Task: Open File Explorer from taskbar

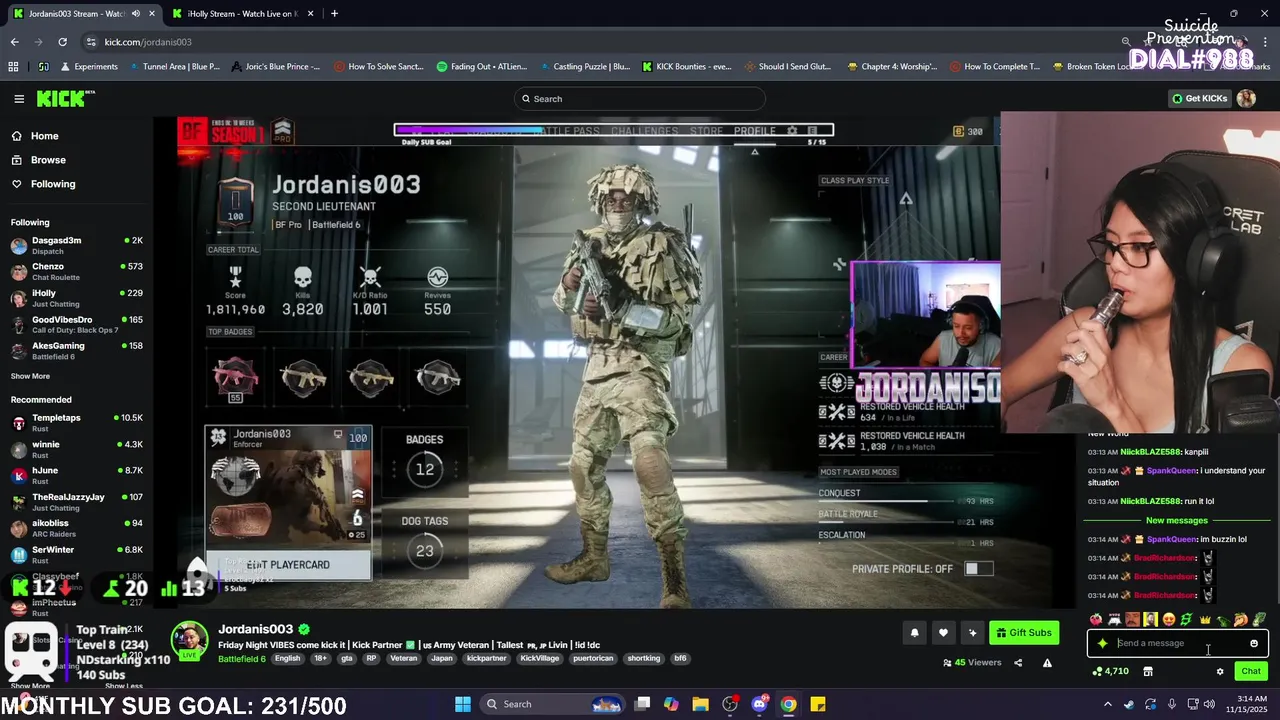Action: [x=700, y=704]
